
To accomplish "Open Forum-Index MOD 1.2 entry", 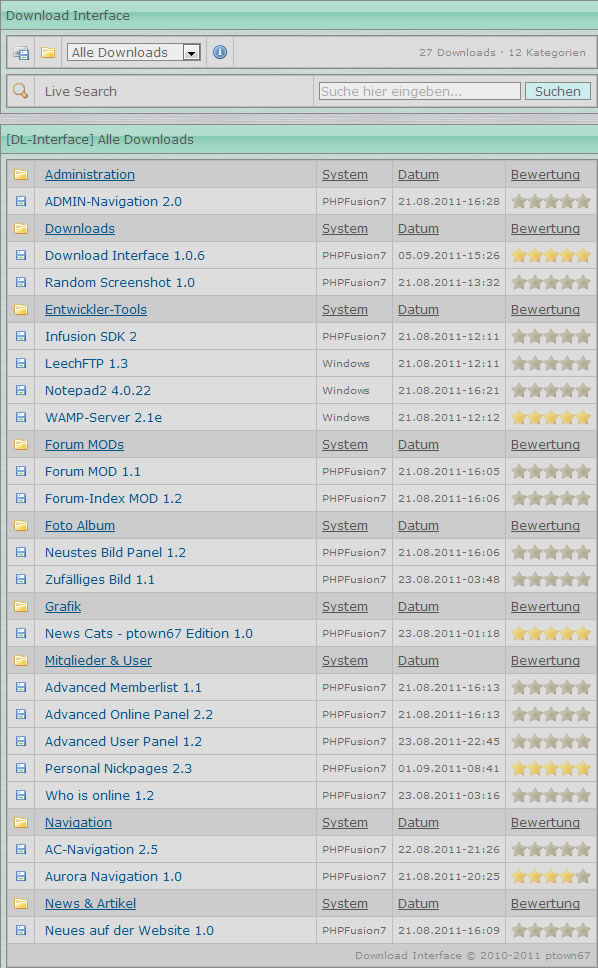I will [113, 498].
